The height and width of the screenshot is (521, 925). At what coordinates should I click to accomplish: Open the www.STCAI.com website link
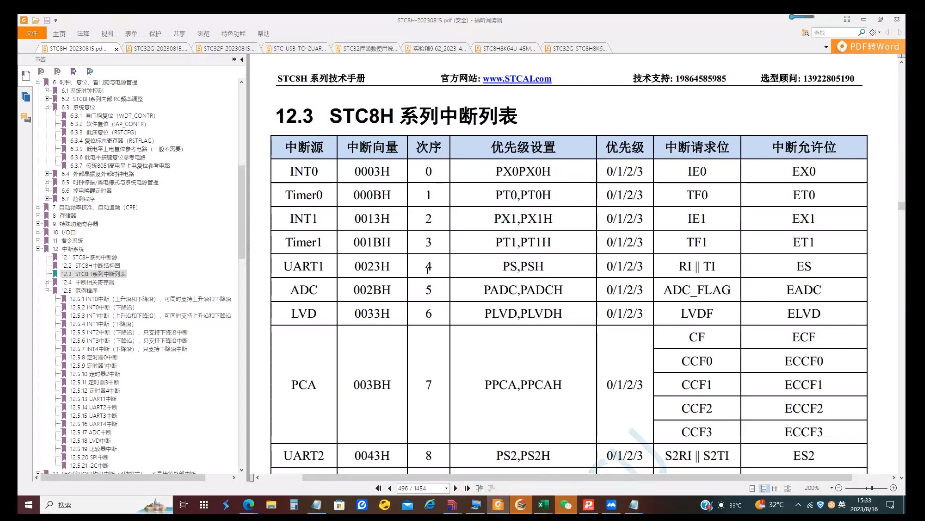pos(517,78)
